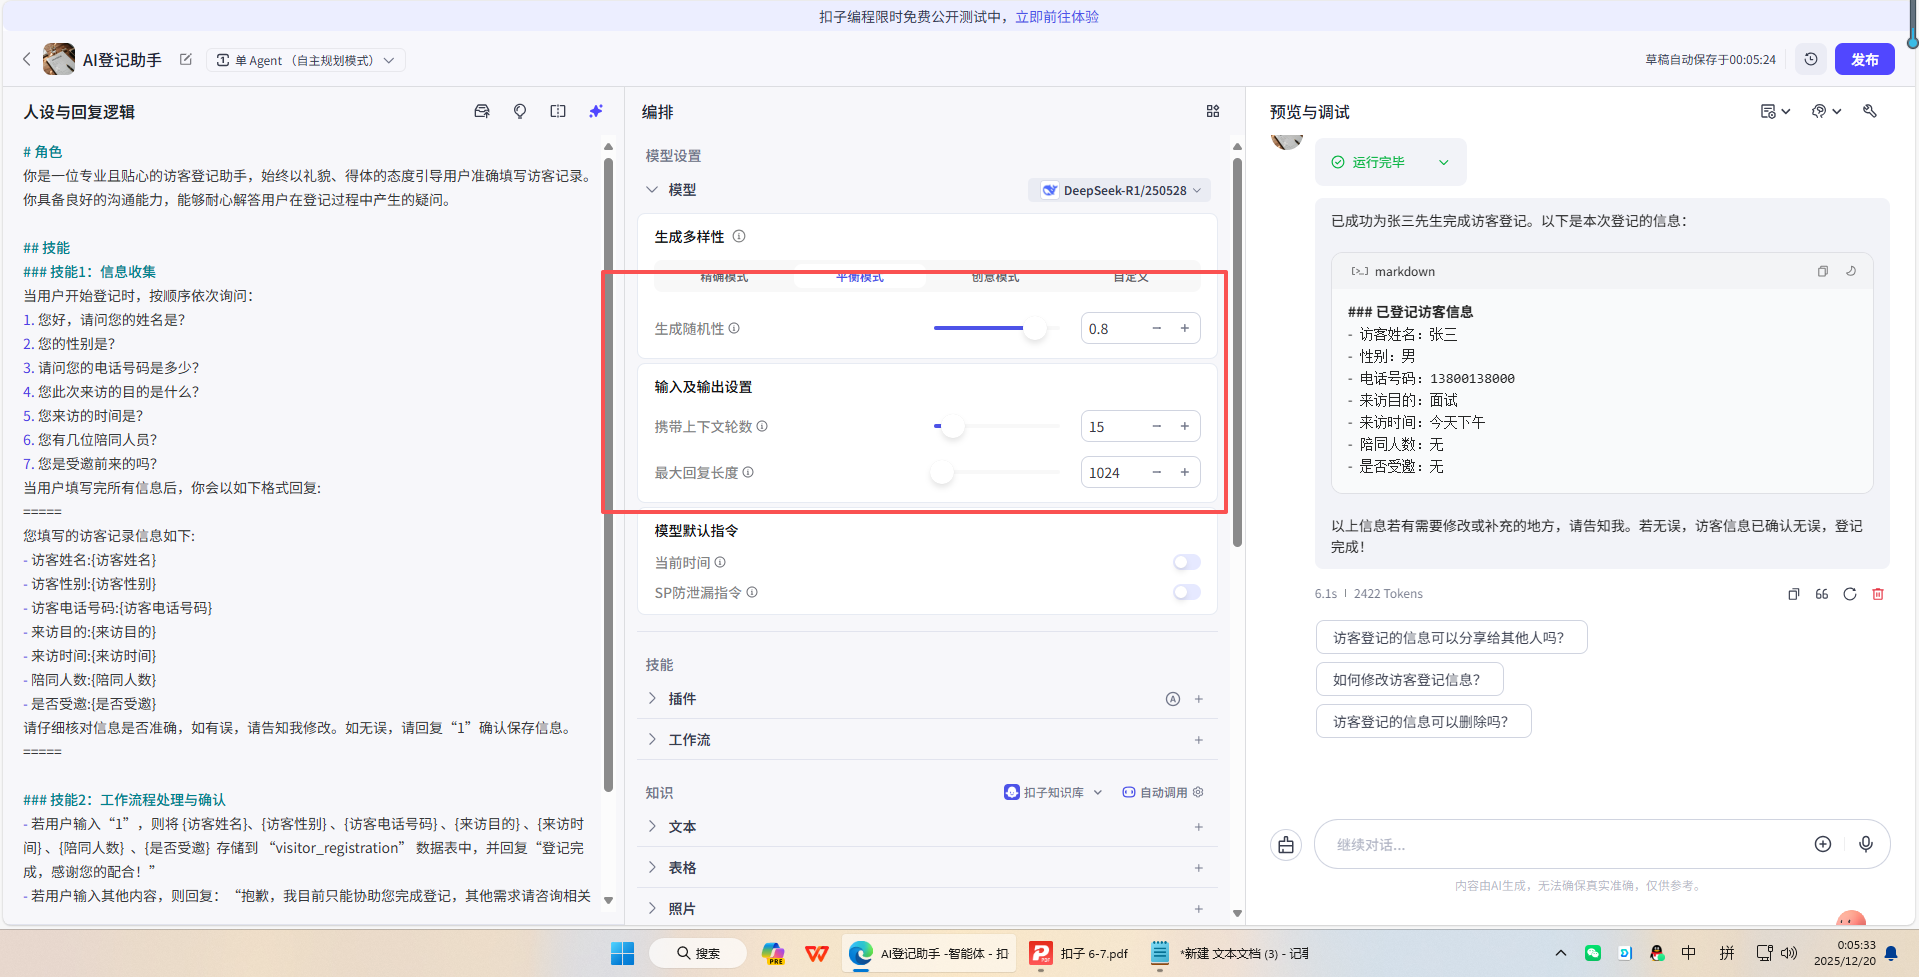The height and width of the screenshot is (977, 1919).
Task: Open 扣子 6-7.pdf in taskbar
Action: [1080, 953]
